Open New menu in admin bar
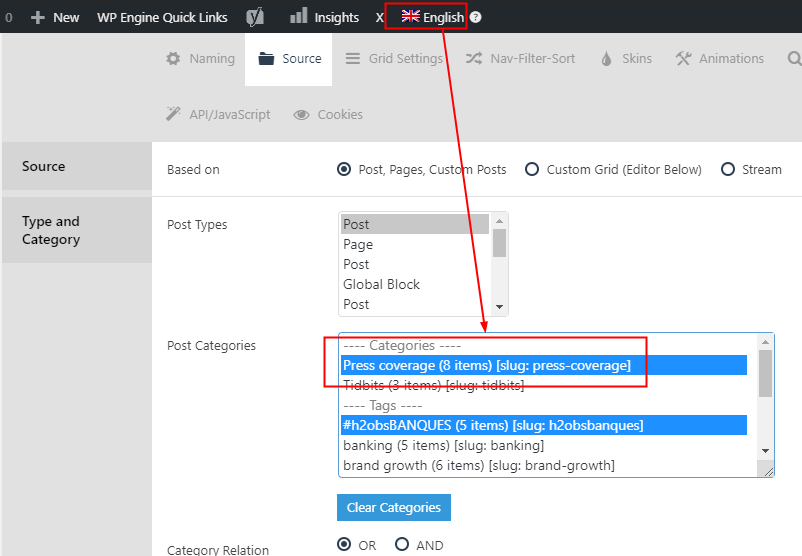The width and height of the screenshot is (802, 556). tap(55, 17)
